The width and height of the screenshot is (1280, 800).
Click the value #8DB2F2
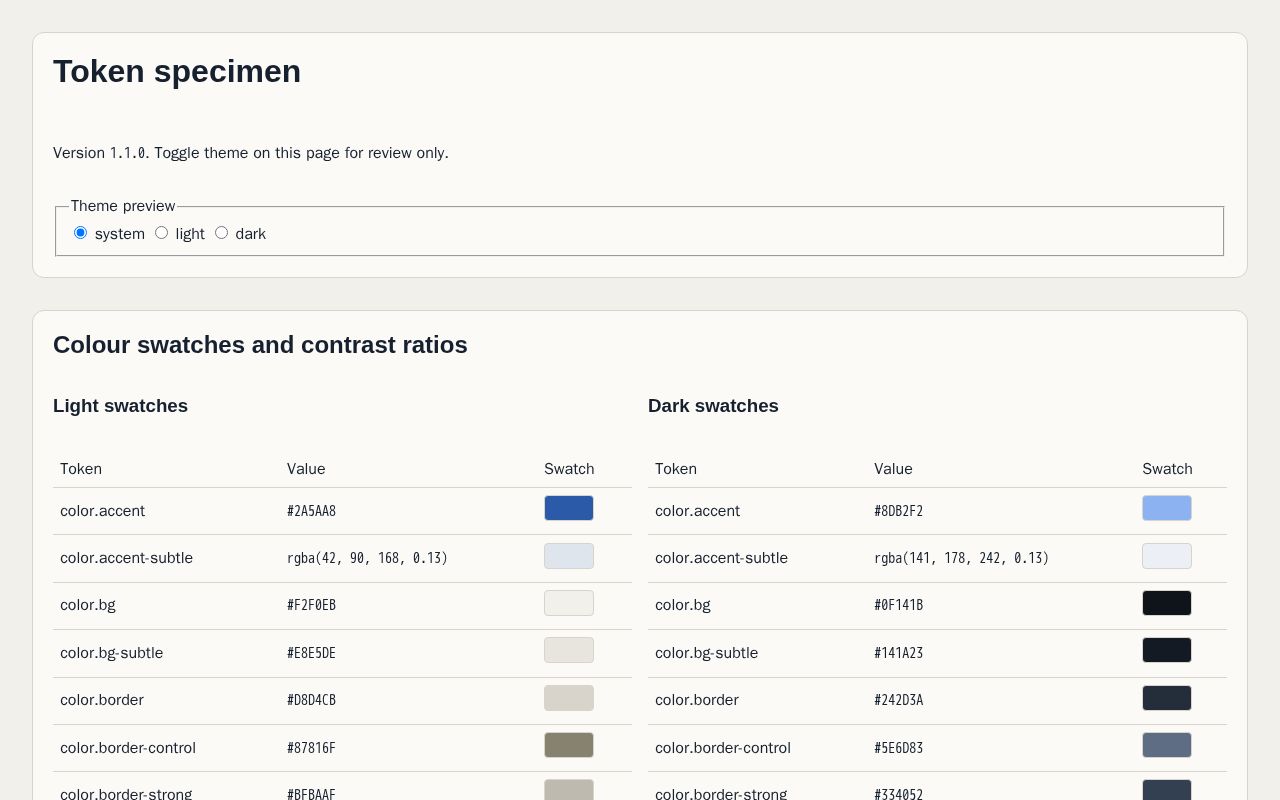click(x=898, y=511)
